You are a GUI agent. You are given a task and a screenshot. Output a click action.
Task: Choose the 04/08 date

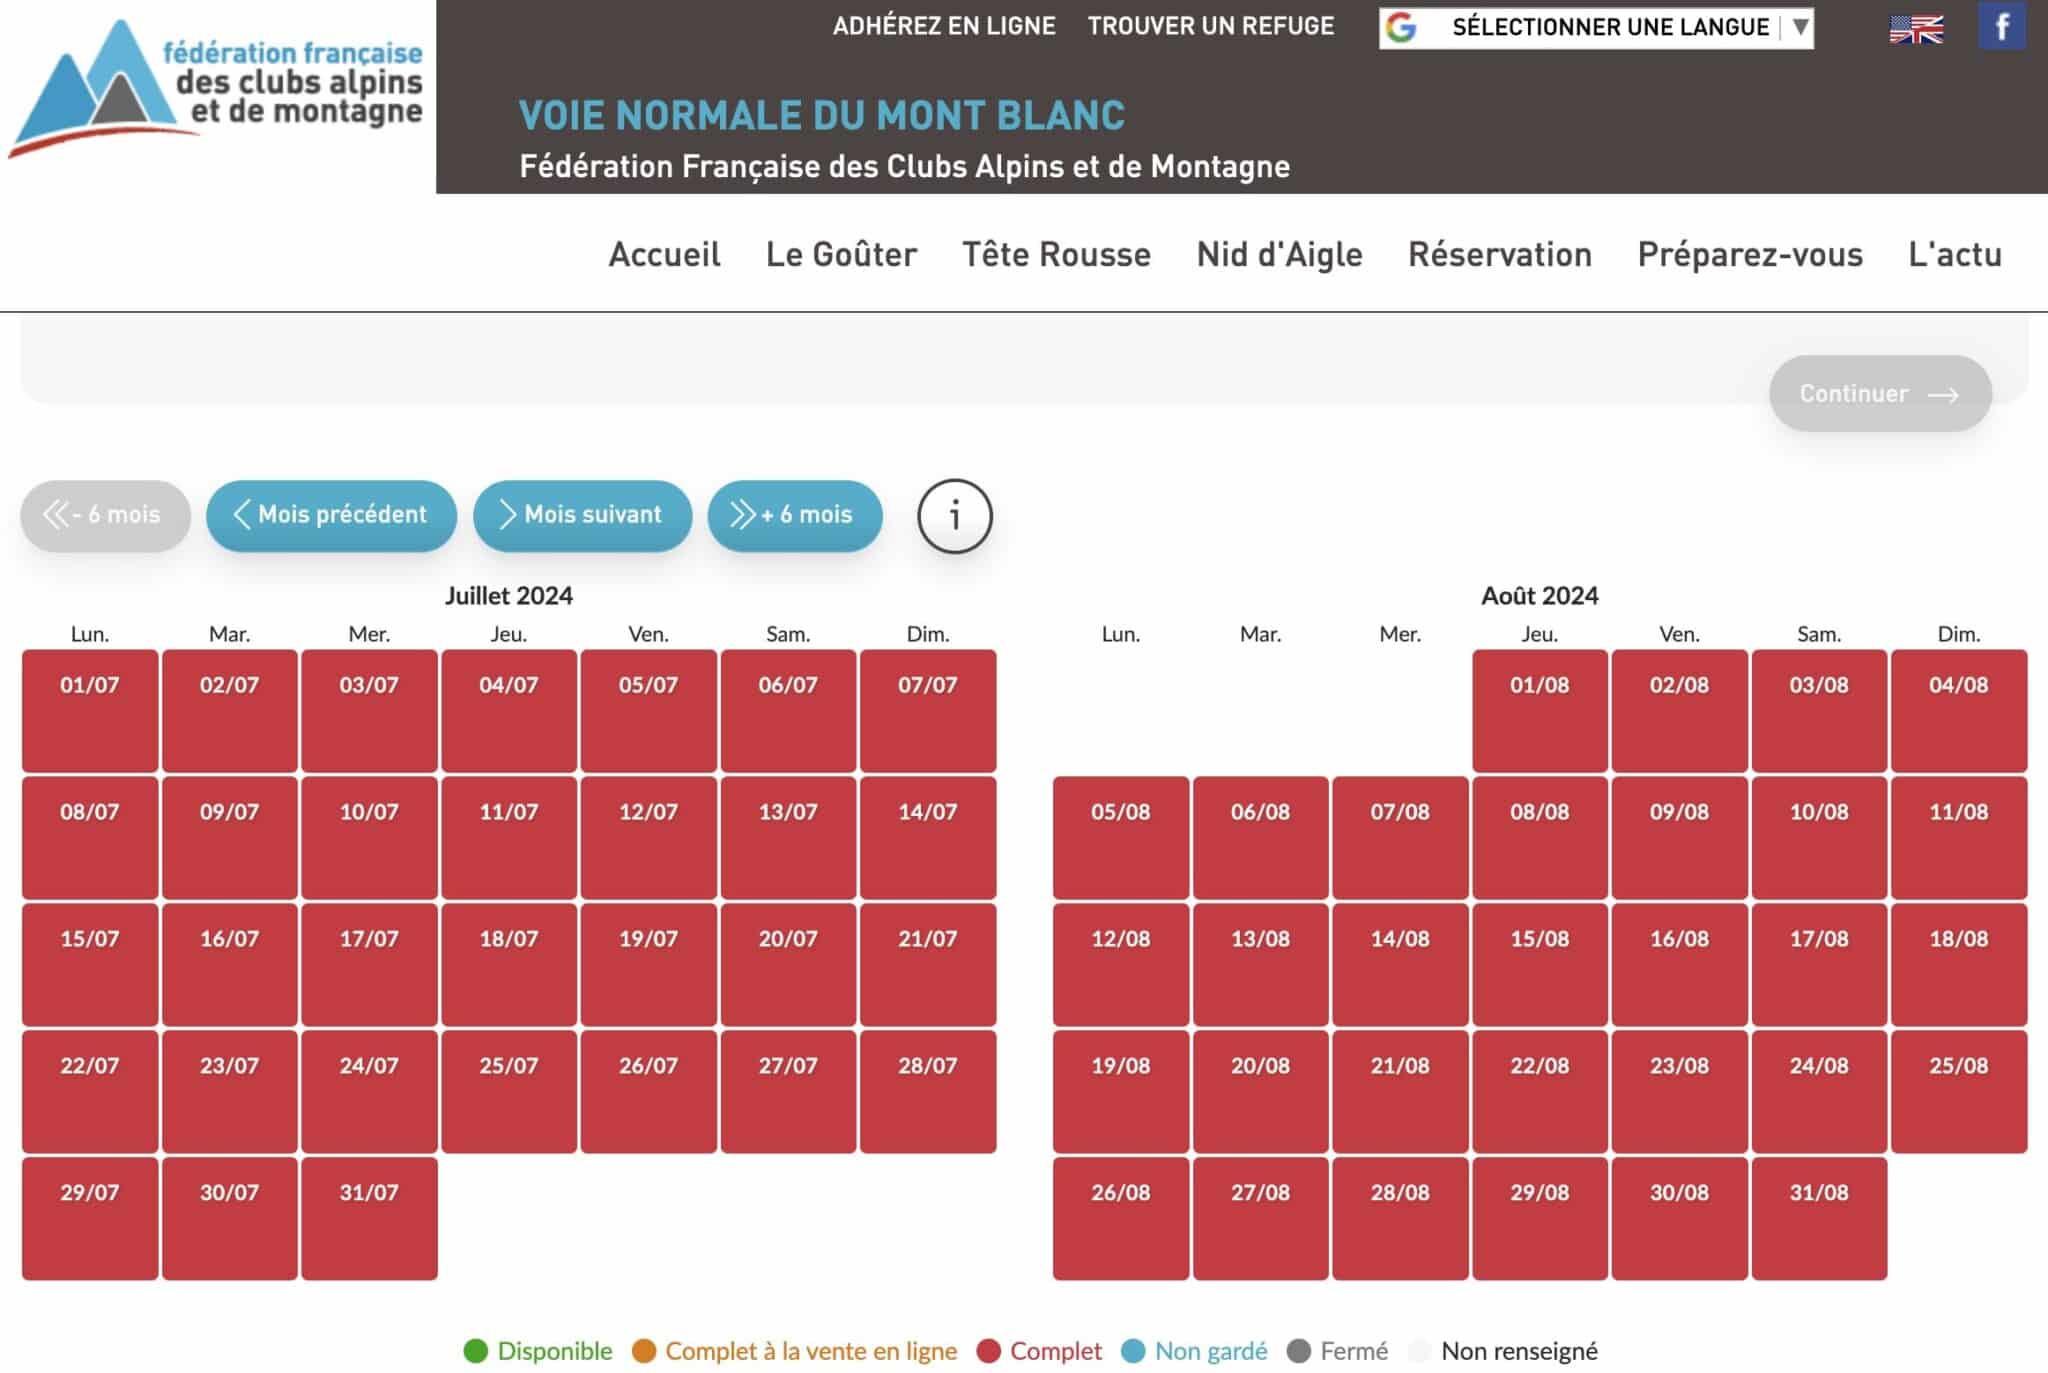(1959, 710)
